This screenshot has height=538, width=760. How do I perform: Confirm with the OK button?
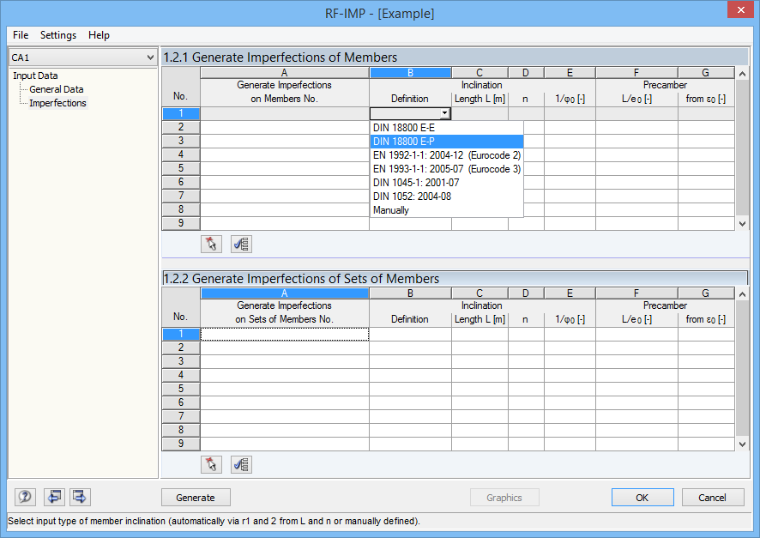point(642,497)
